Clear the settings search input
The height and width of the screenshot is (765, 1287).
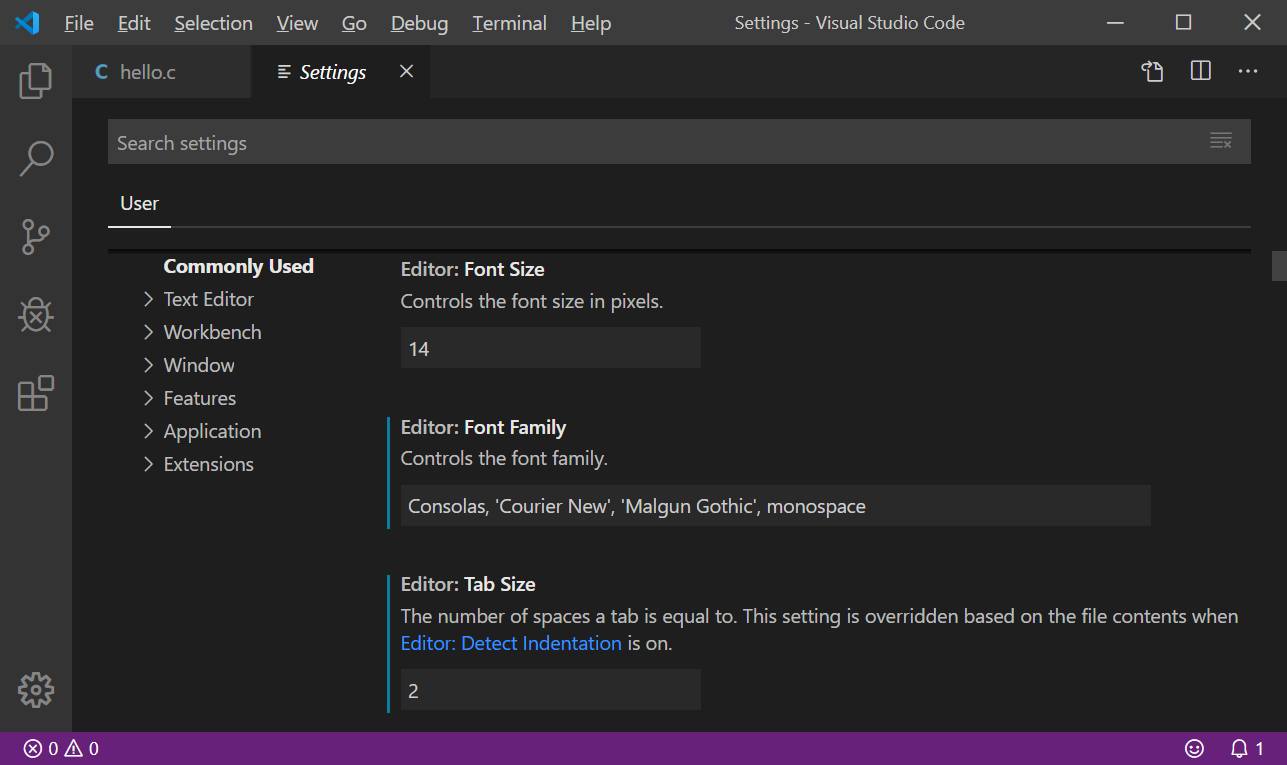click(x=1221, y=141)
